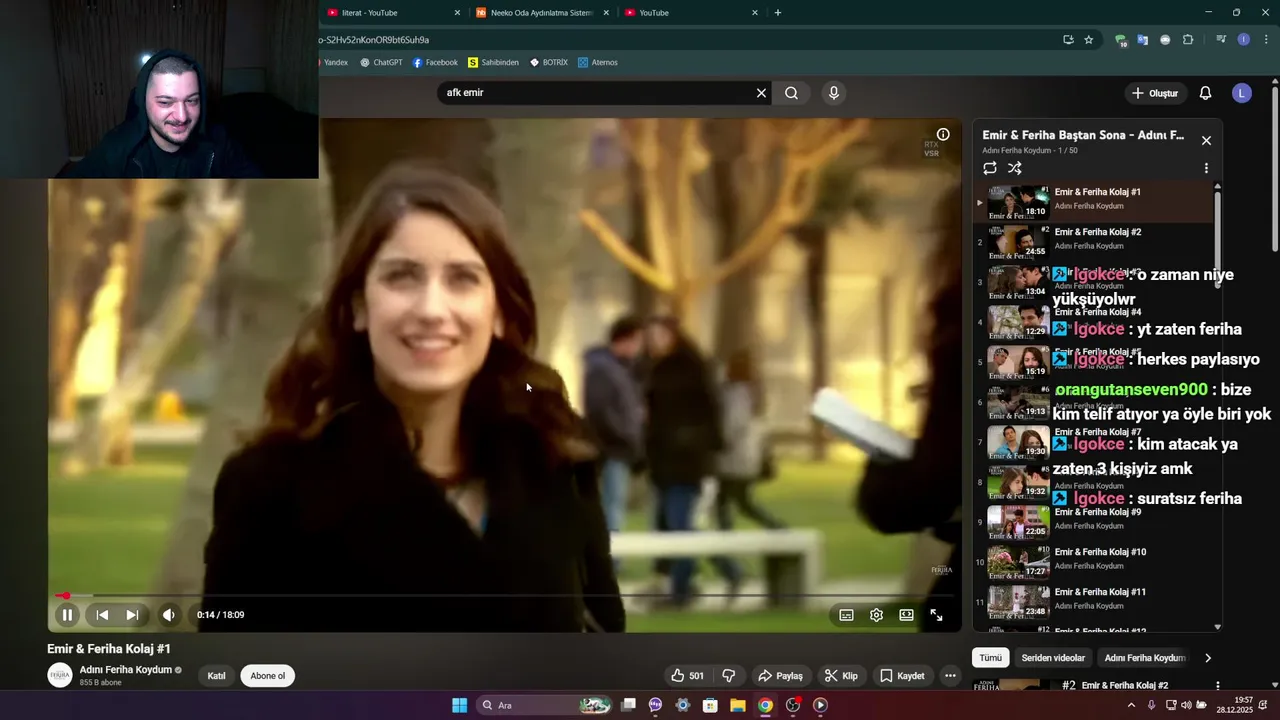This screenshot has width=1280, height=720.
Task: Subscribe with Abone ol button
Action: (x=268, y=676)
